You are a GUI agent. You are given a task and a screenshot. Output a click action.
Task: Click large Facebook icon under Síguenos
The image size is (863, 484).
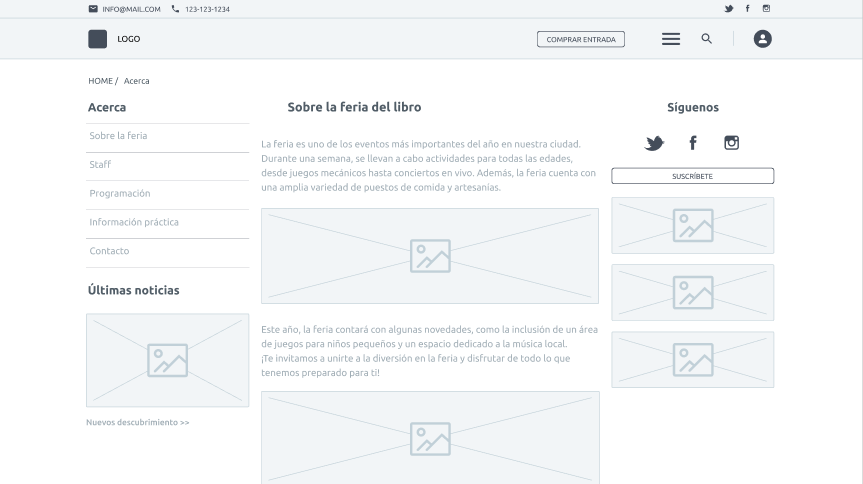693,143
